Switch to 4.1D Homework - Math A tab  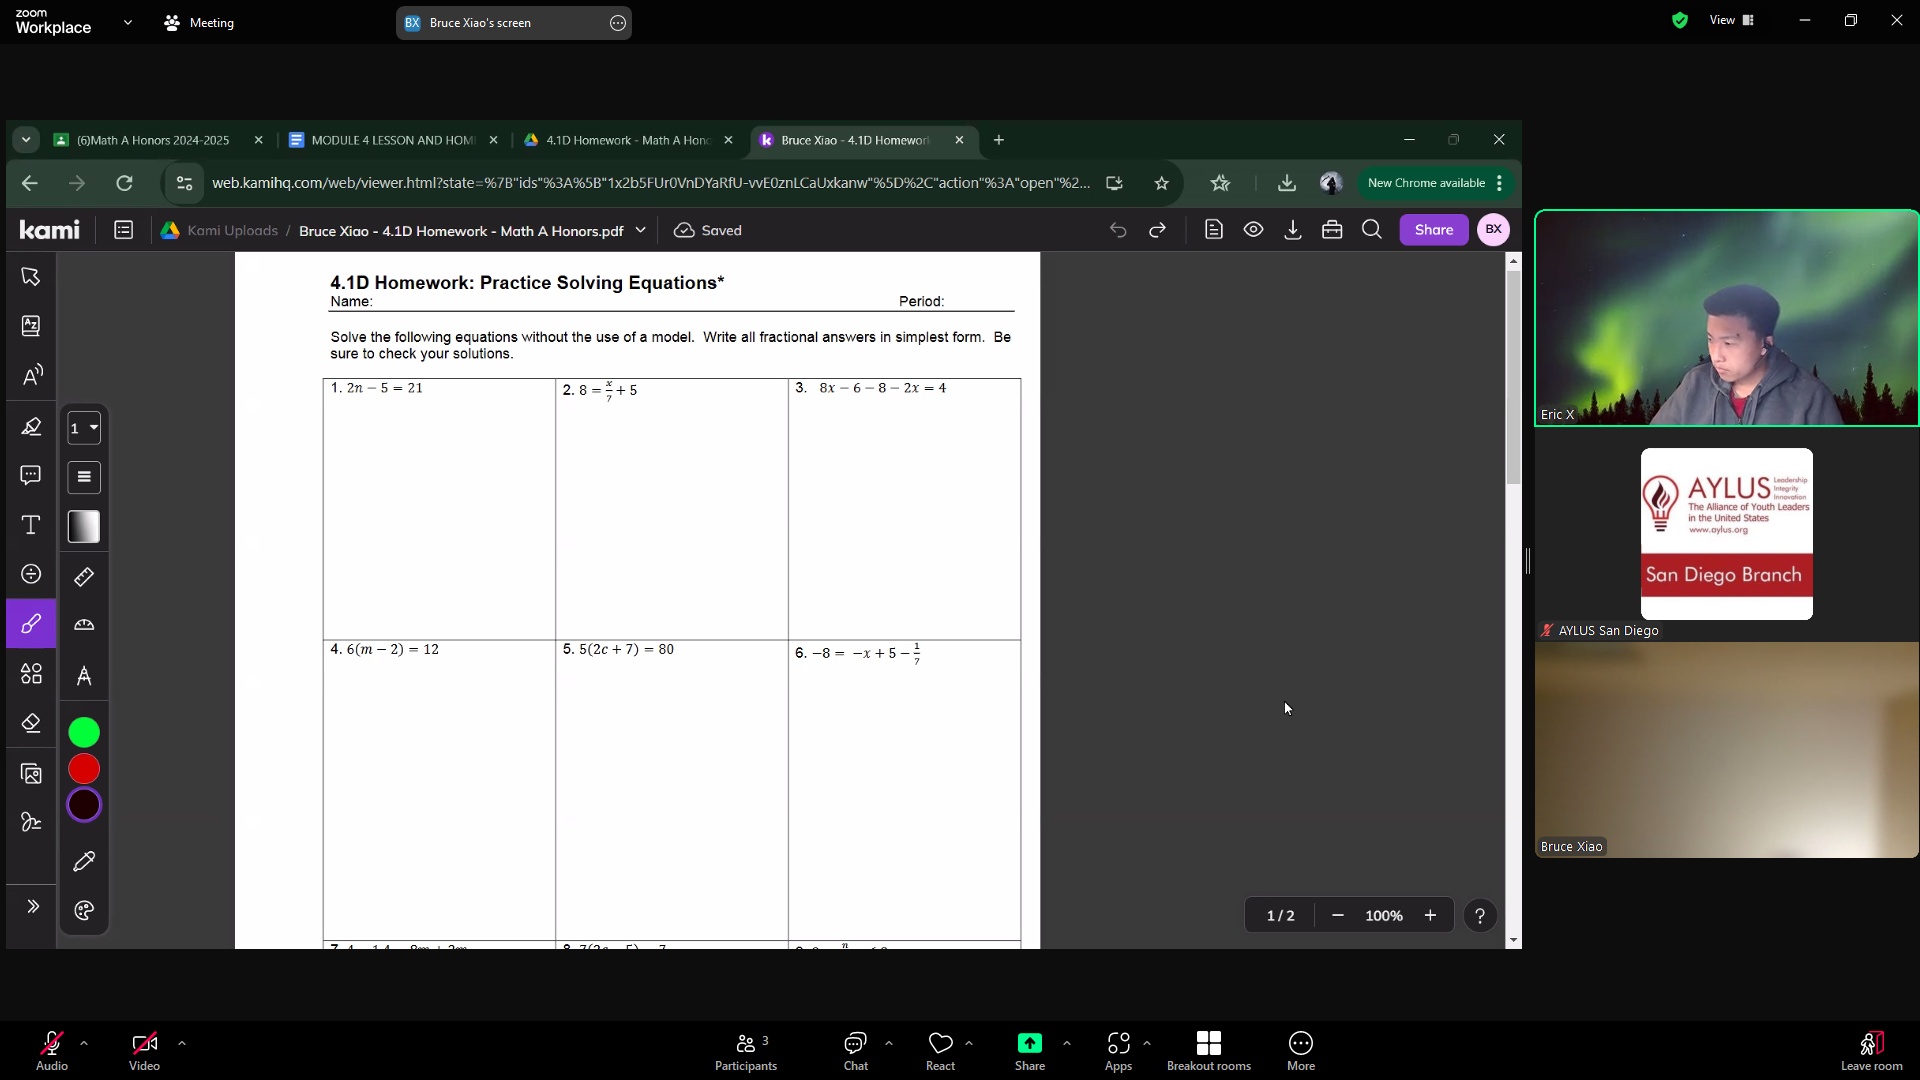627,140
